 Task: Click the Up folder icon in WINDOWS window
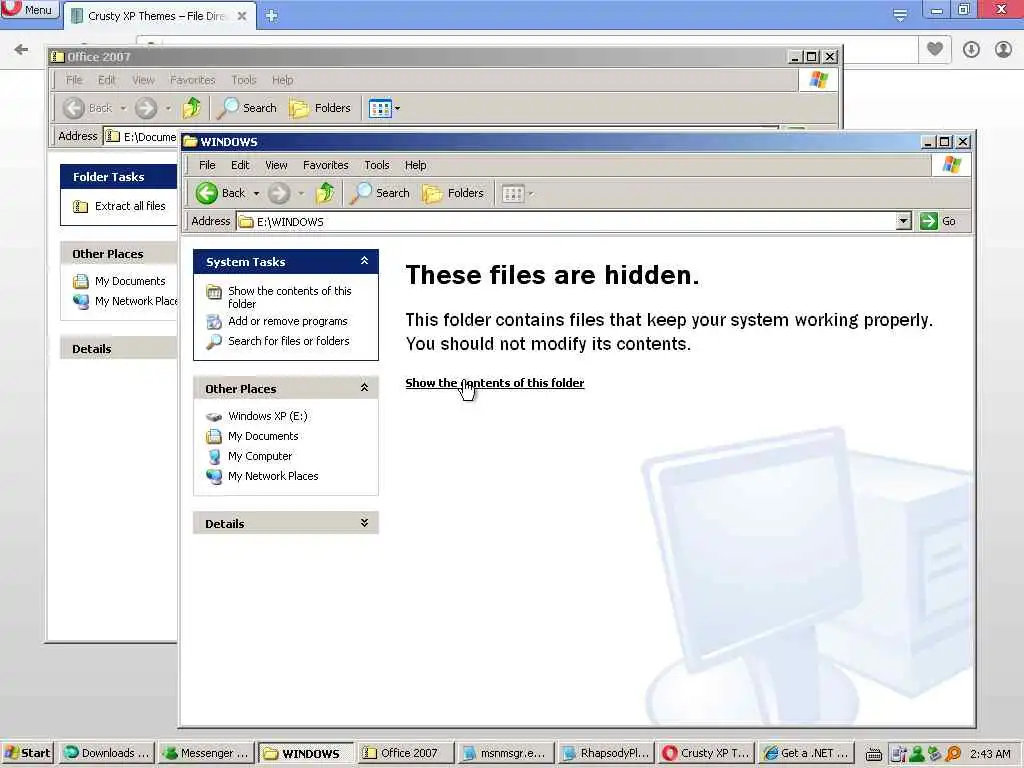(x=325, y=193)
